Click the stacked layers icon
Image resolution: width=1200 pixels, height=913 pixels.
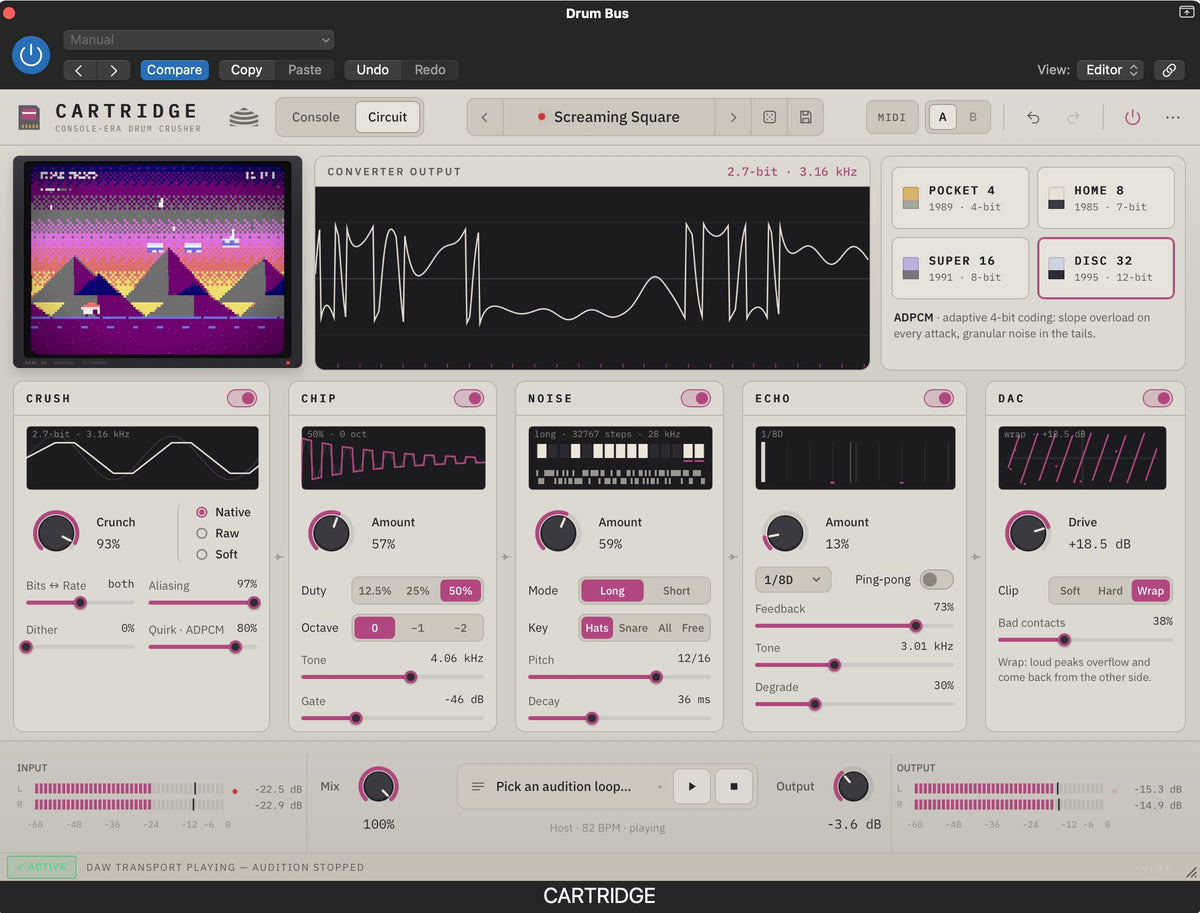click(243, 117)
